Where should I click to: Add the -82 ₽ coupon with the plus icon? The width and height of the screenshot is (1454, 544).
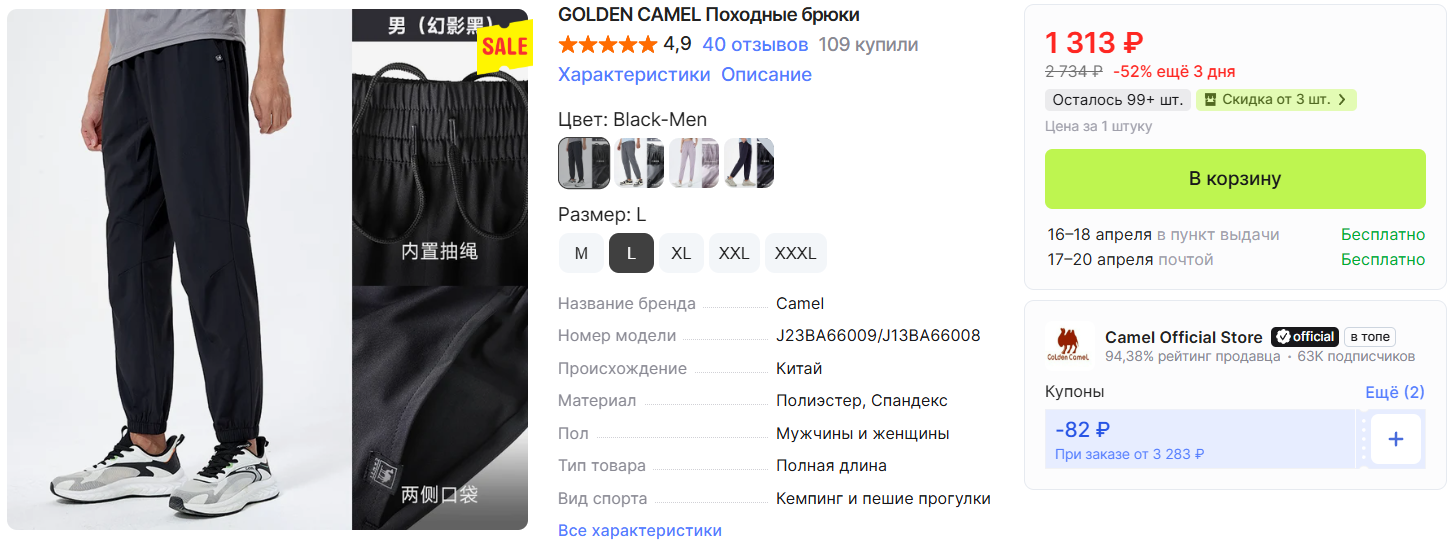tap(1396, 439)
